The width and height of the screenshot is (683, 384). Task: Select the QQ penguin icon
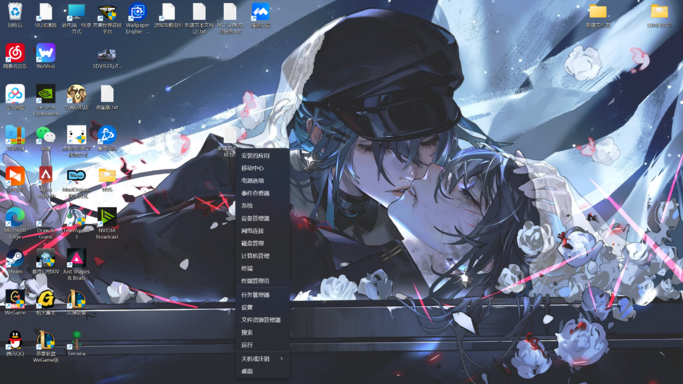(x=15, y=343)
